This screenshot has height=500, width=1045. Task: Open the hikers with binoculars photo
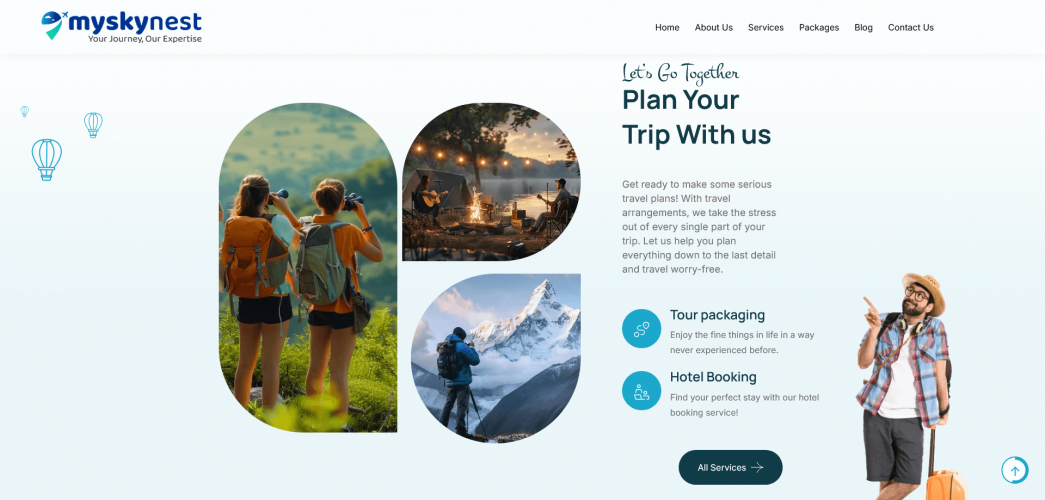(x=308, y=267)
